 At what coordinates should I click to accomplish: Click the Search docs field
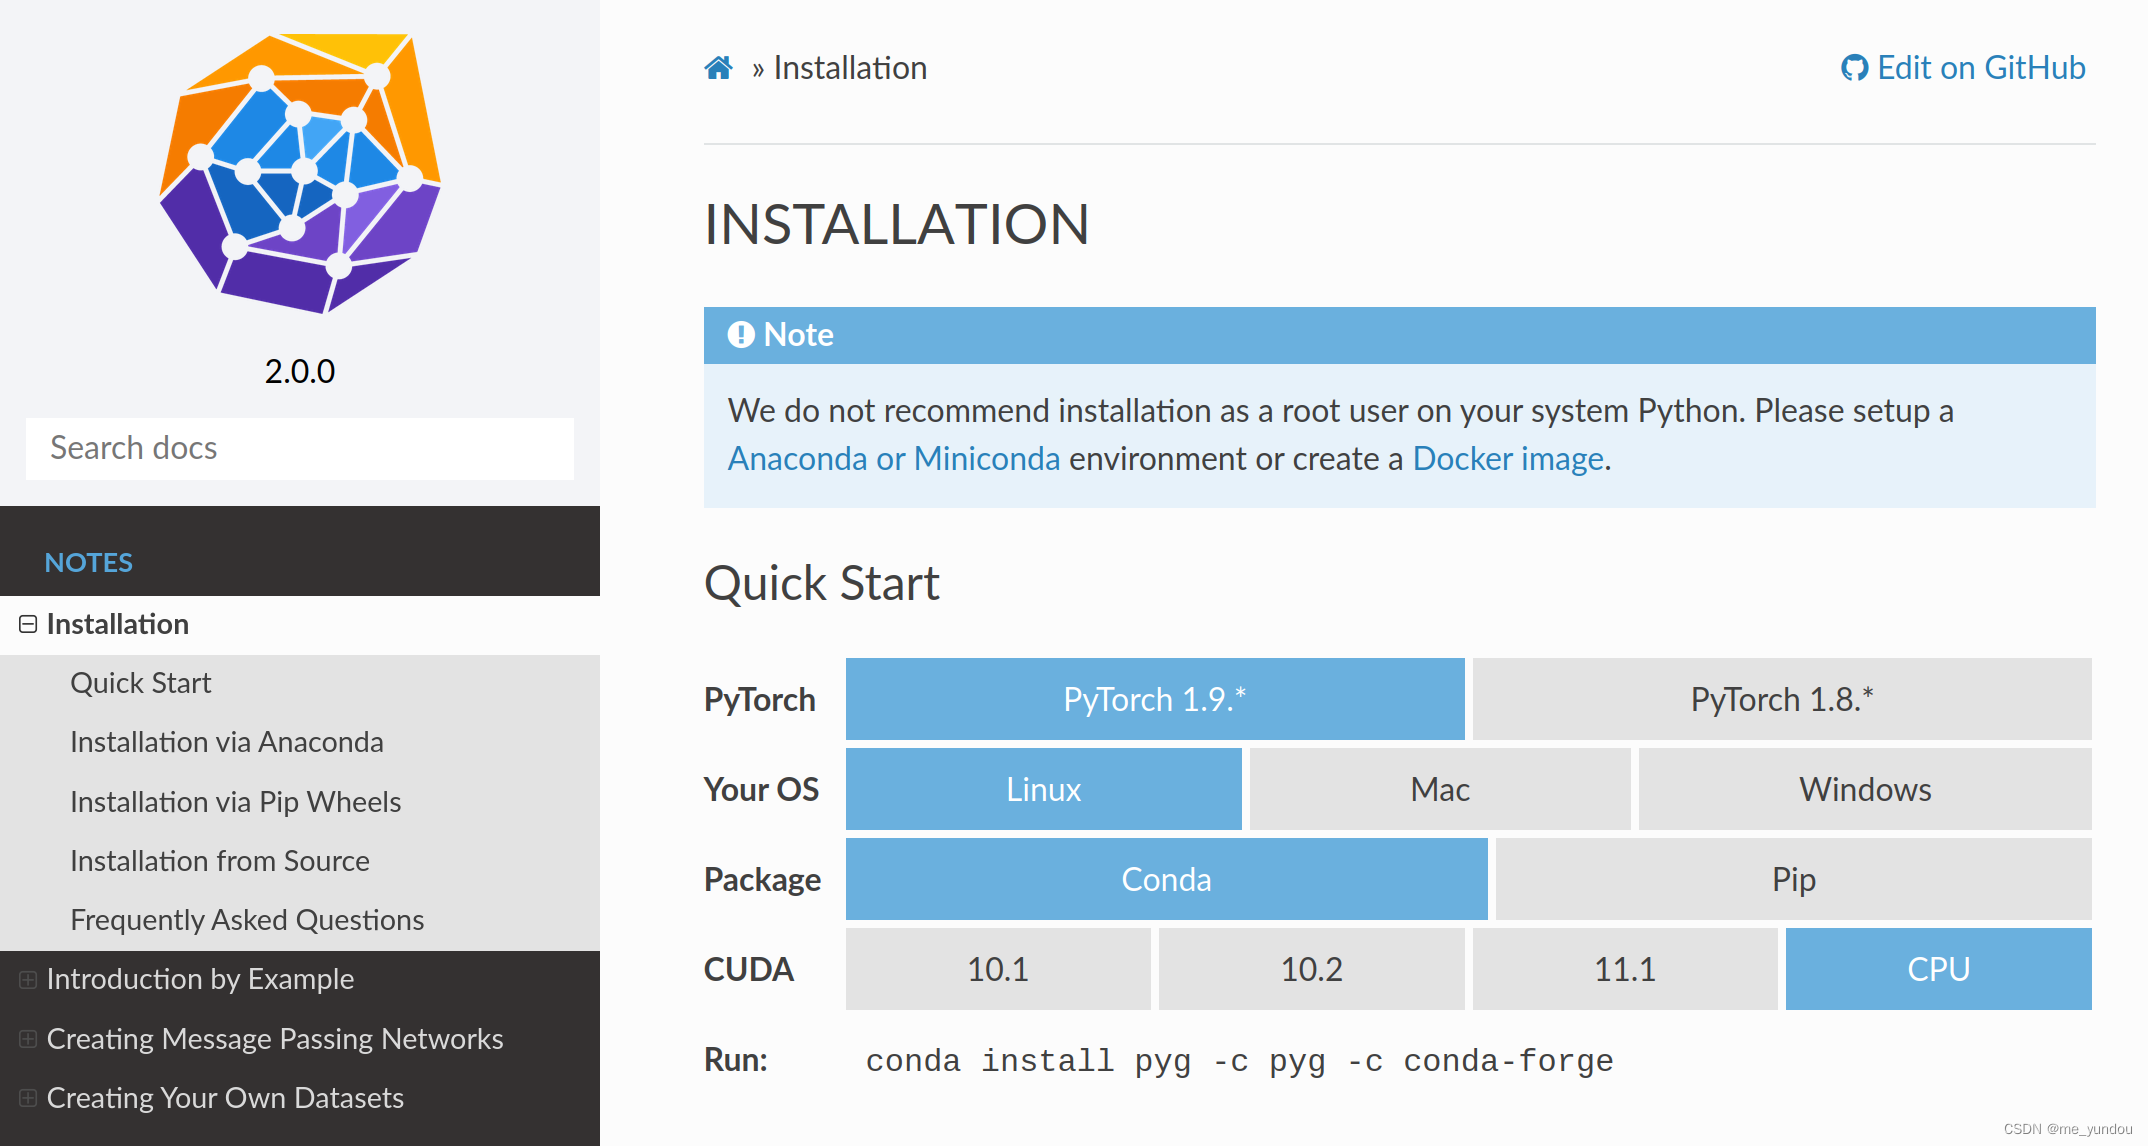pyautogui.click(x=300, y=448)
